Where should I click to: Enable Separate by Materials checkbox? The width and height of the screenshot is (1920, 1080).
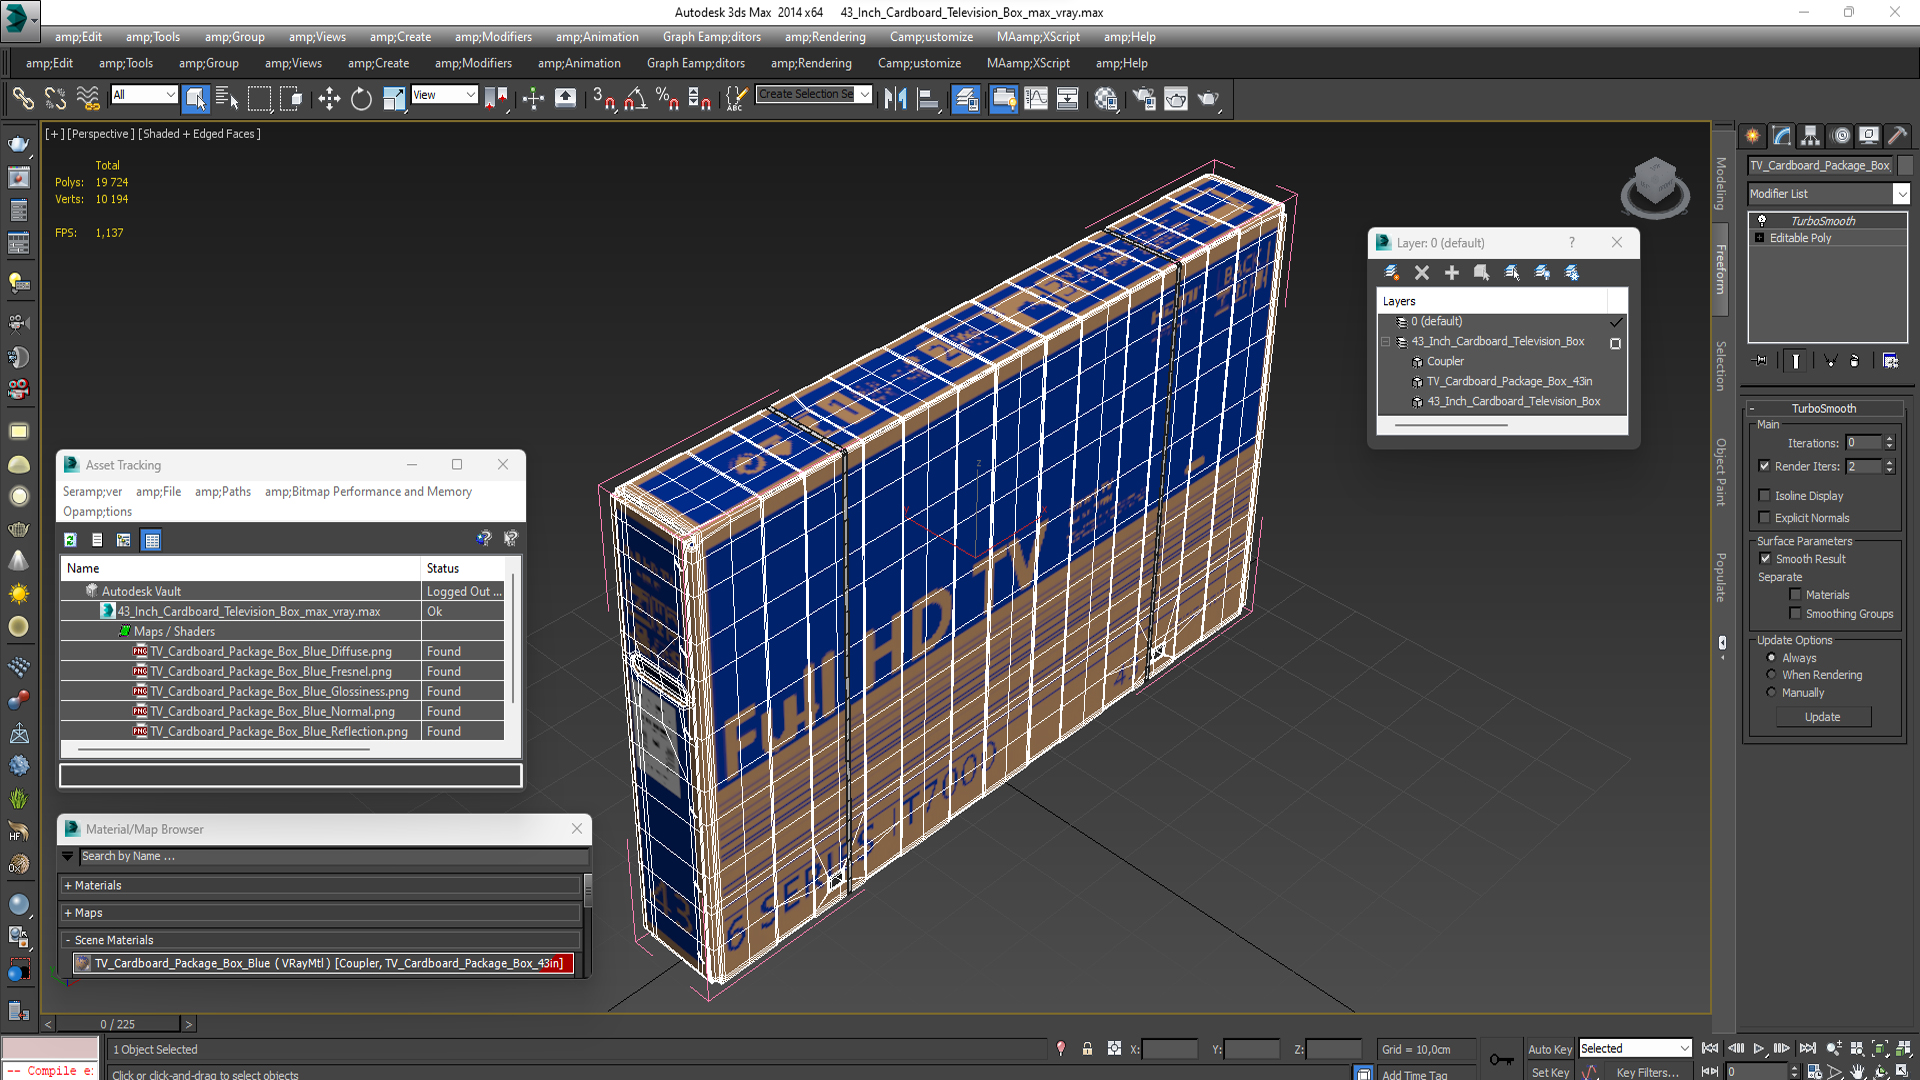click(1795, 594)
